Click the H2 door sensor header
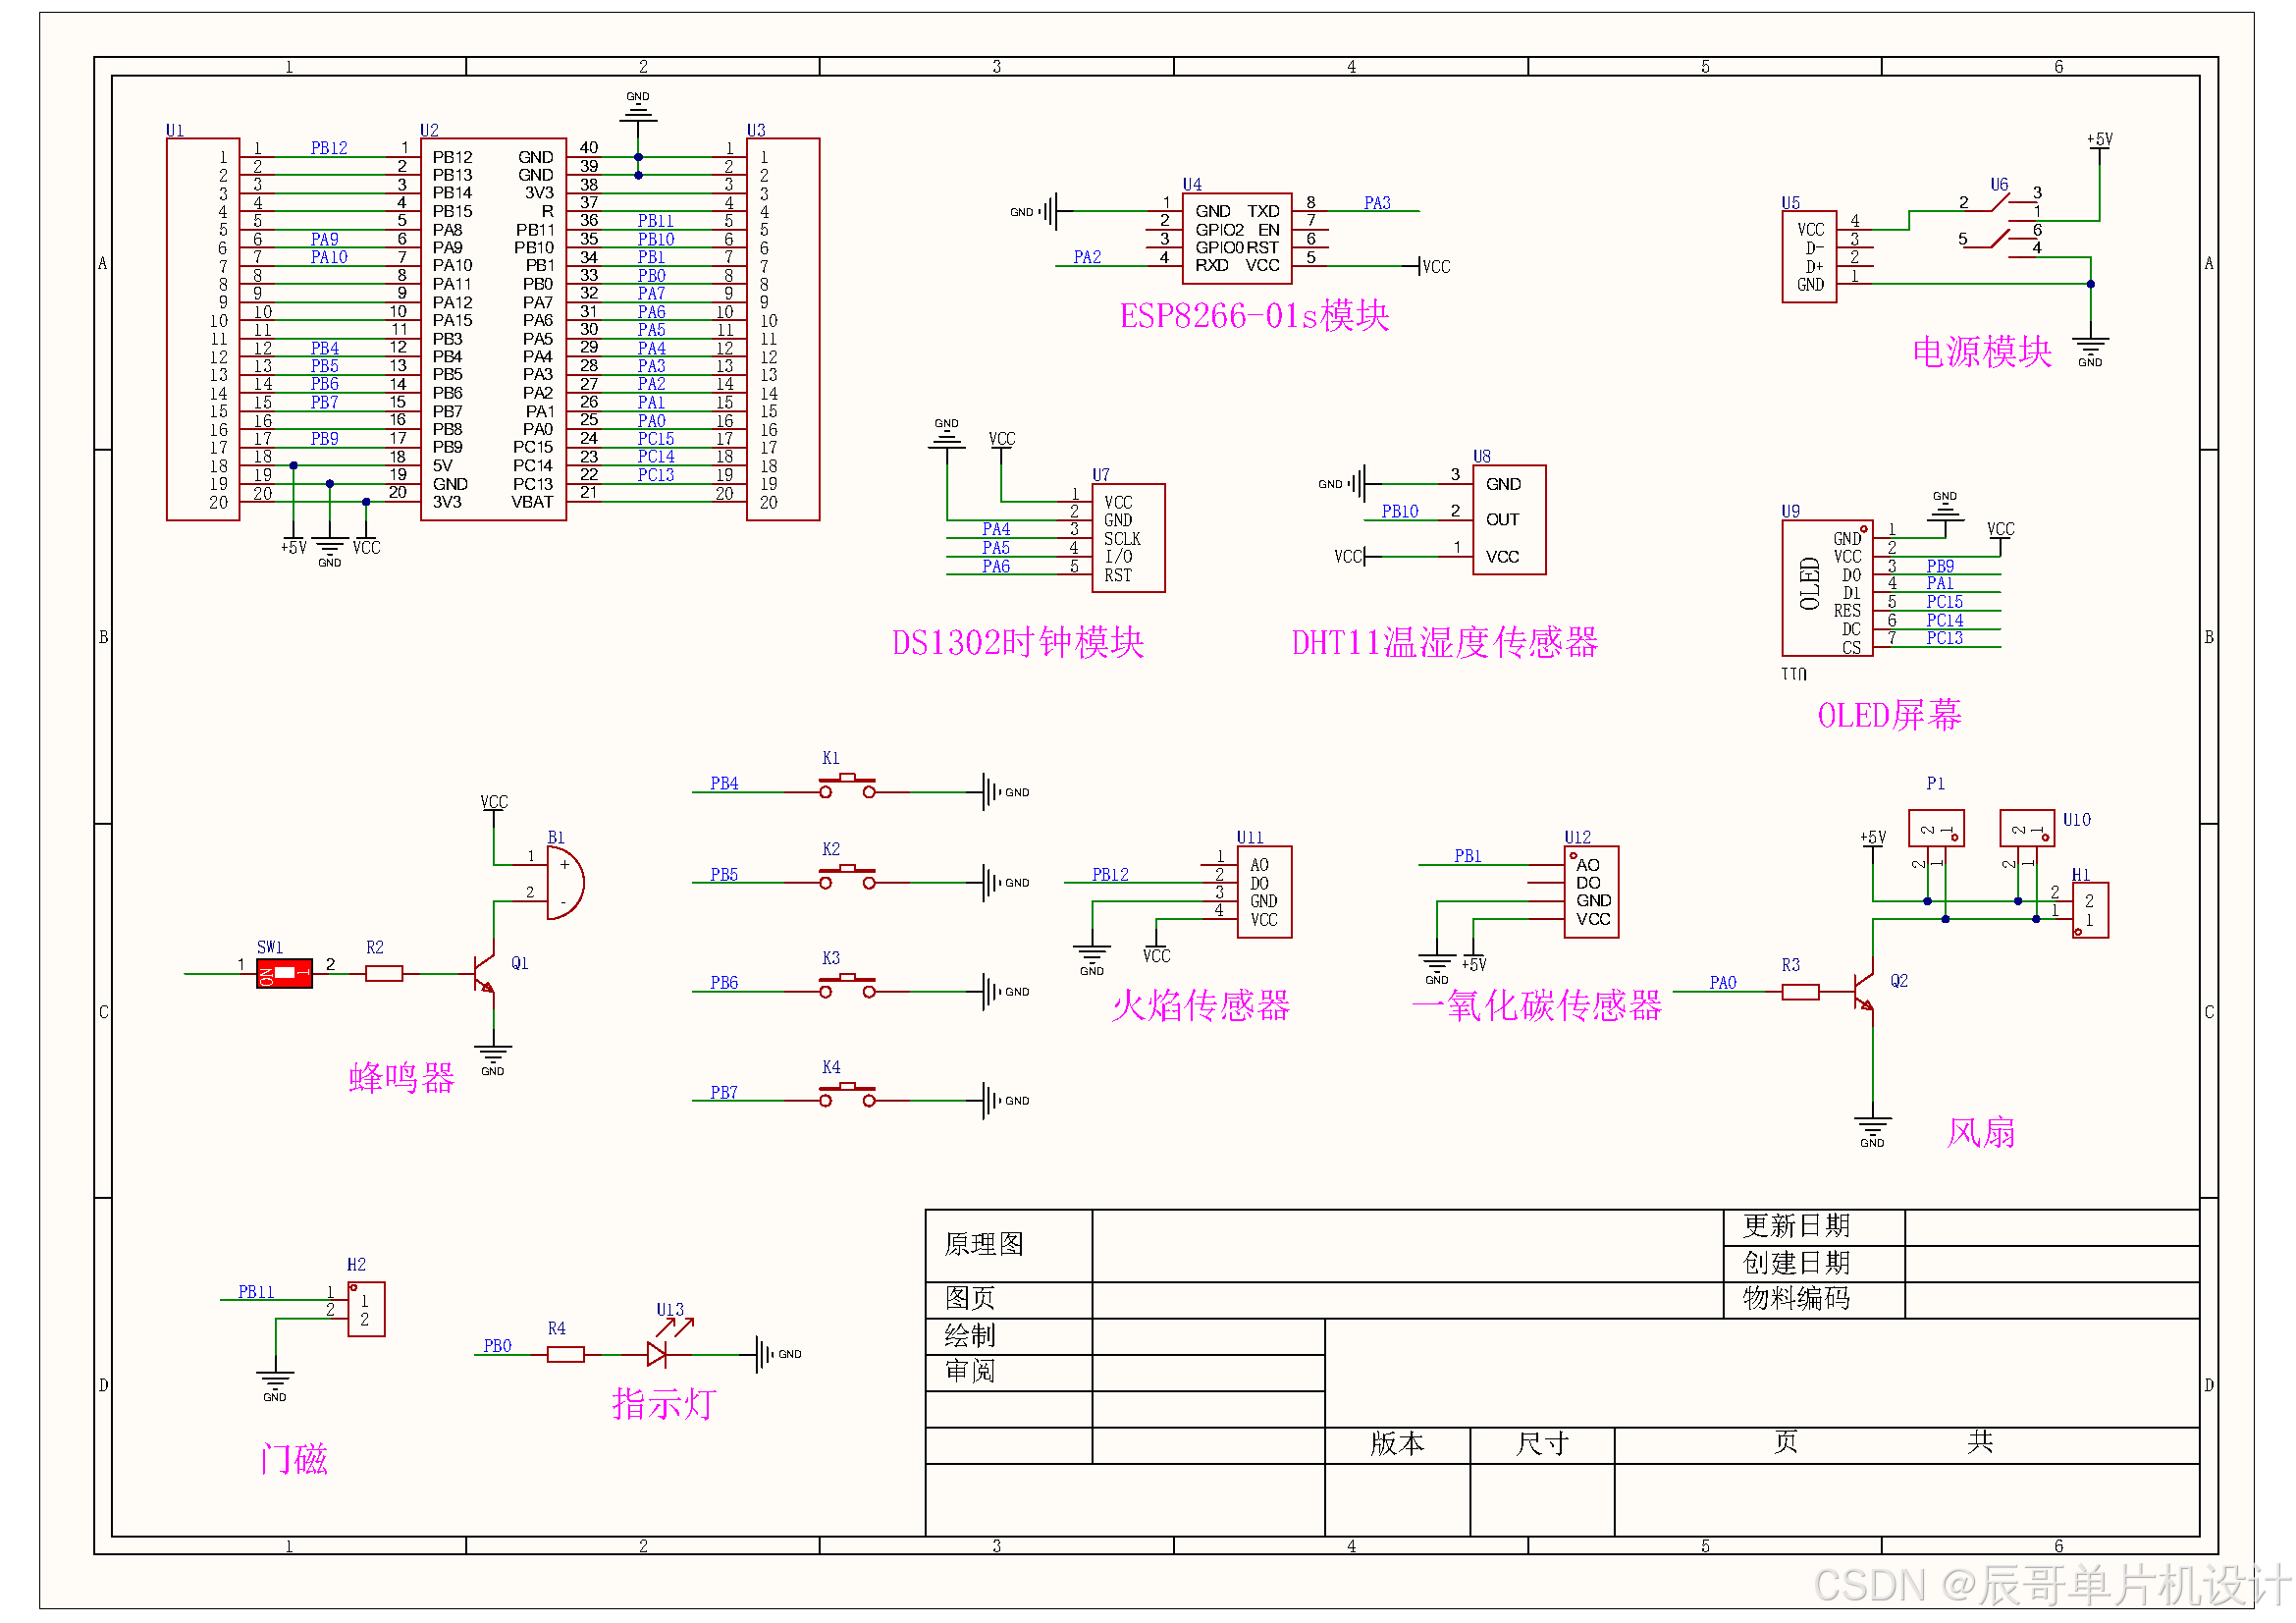Viewport: 2296px width, 1623px height. [x=366, y=1309]
